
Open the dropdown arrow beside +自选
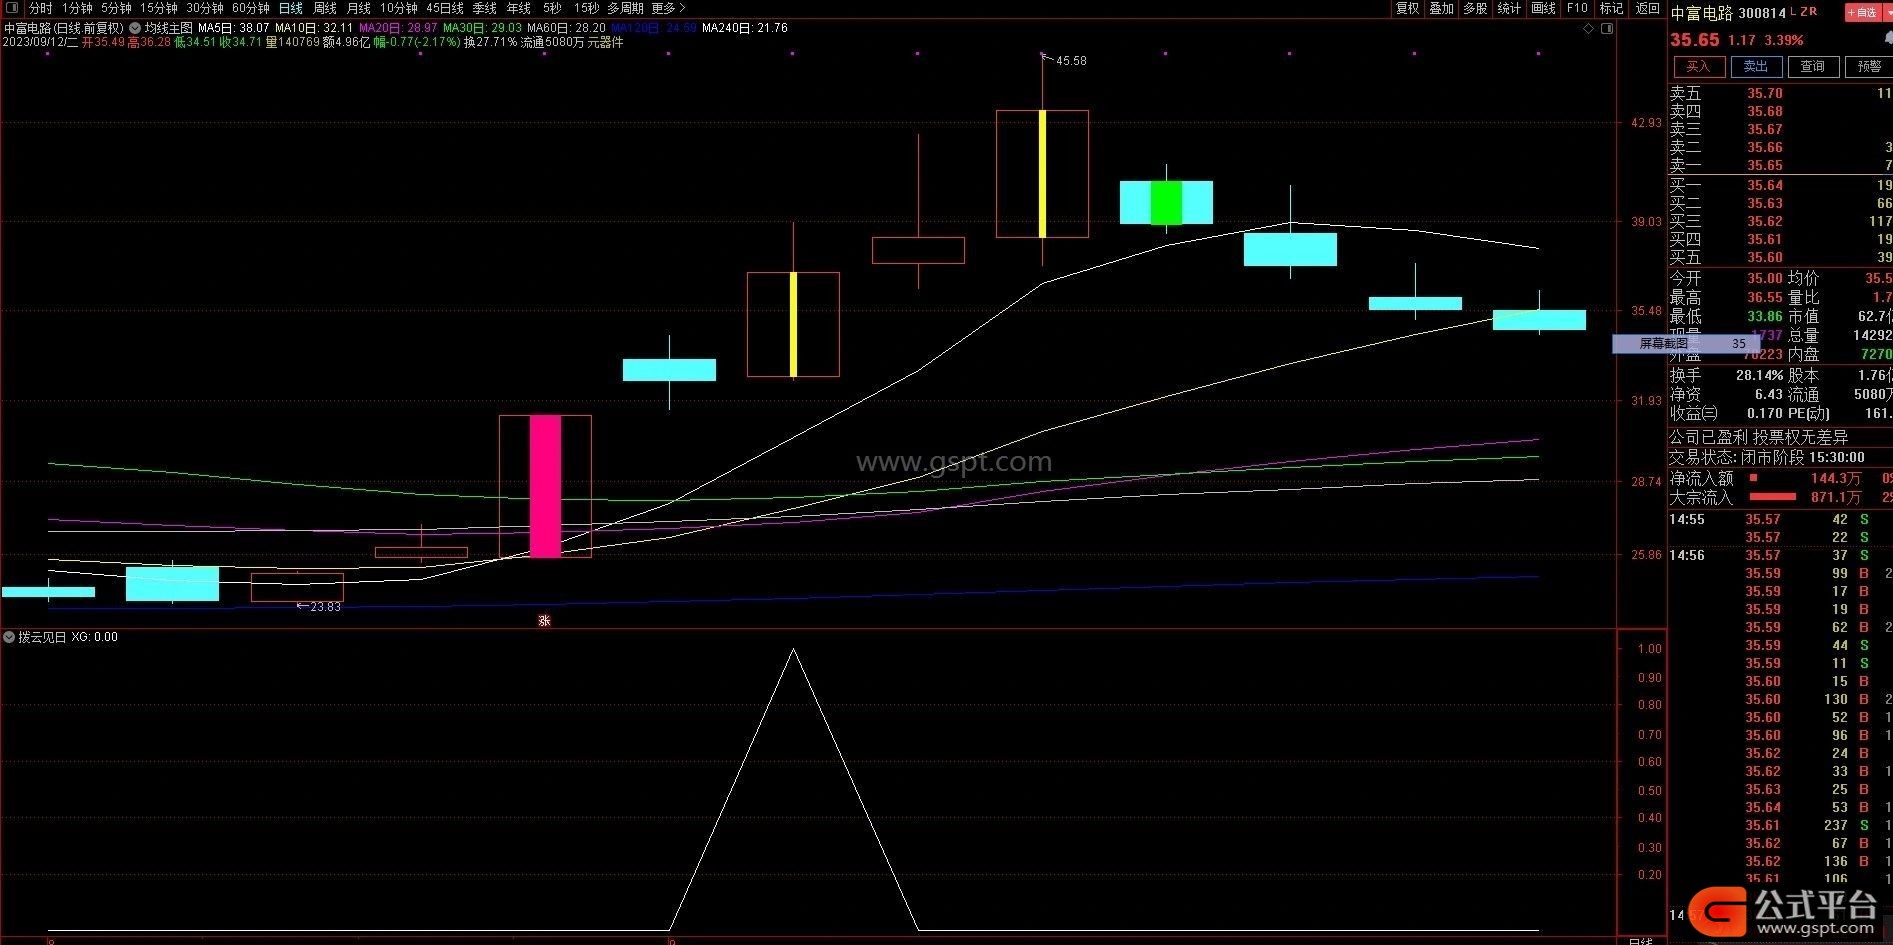[x=1888, y=13]
